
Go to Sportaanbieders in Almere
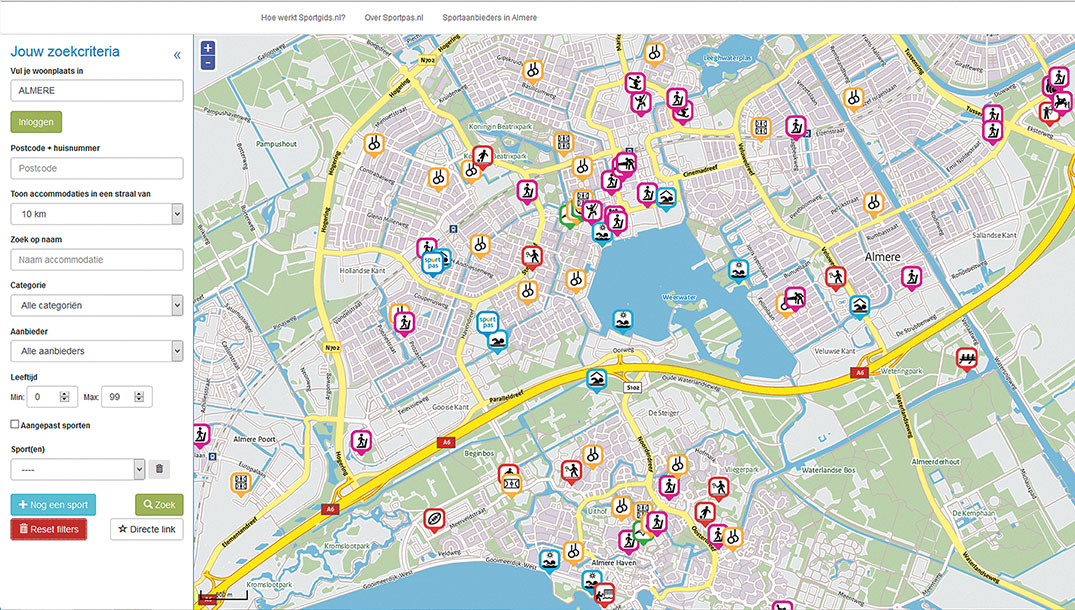pos(490,18)
